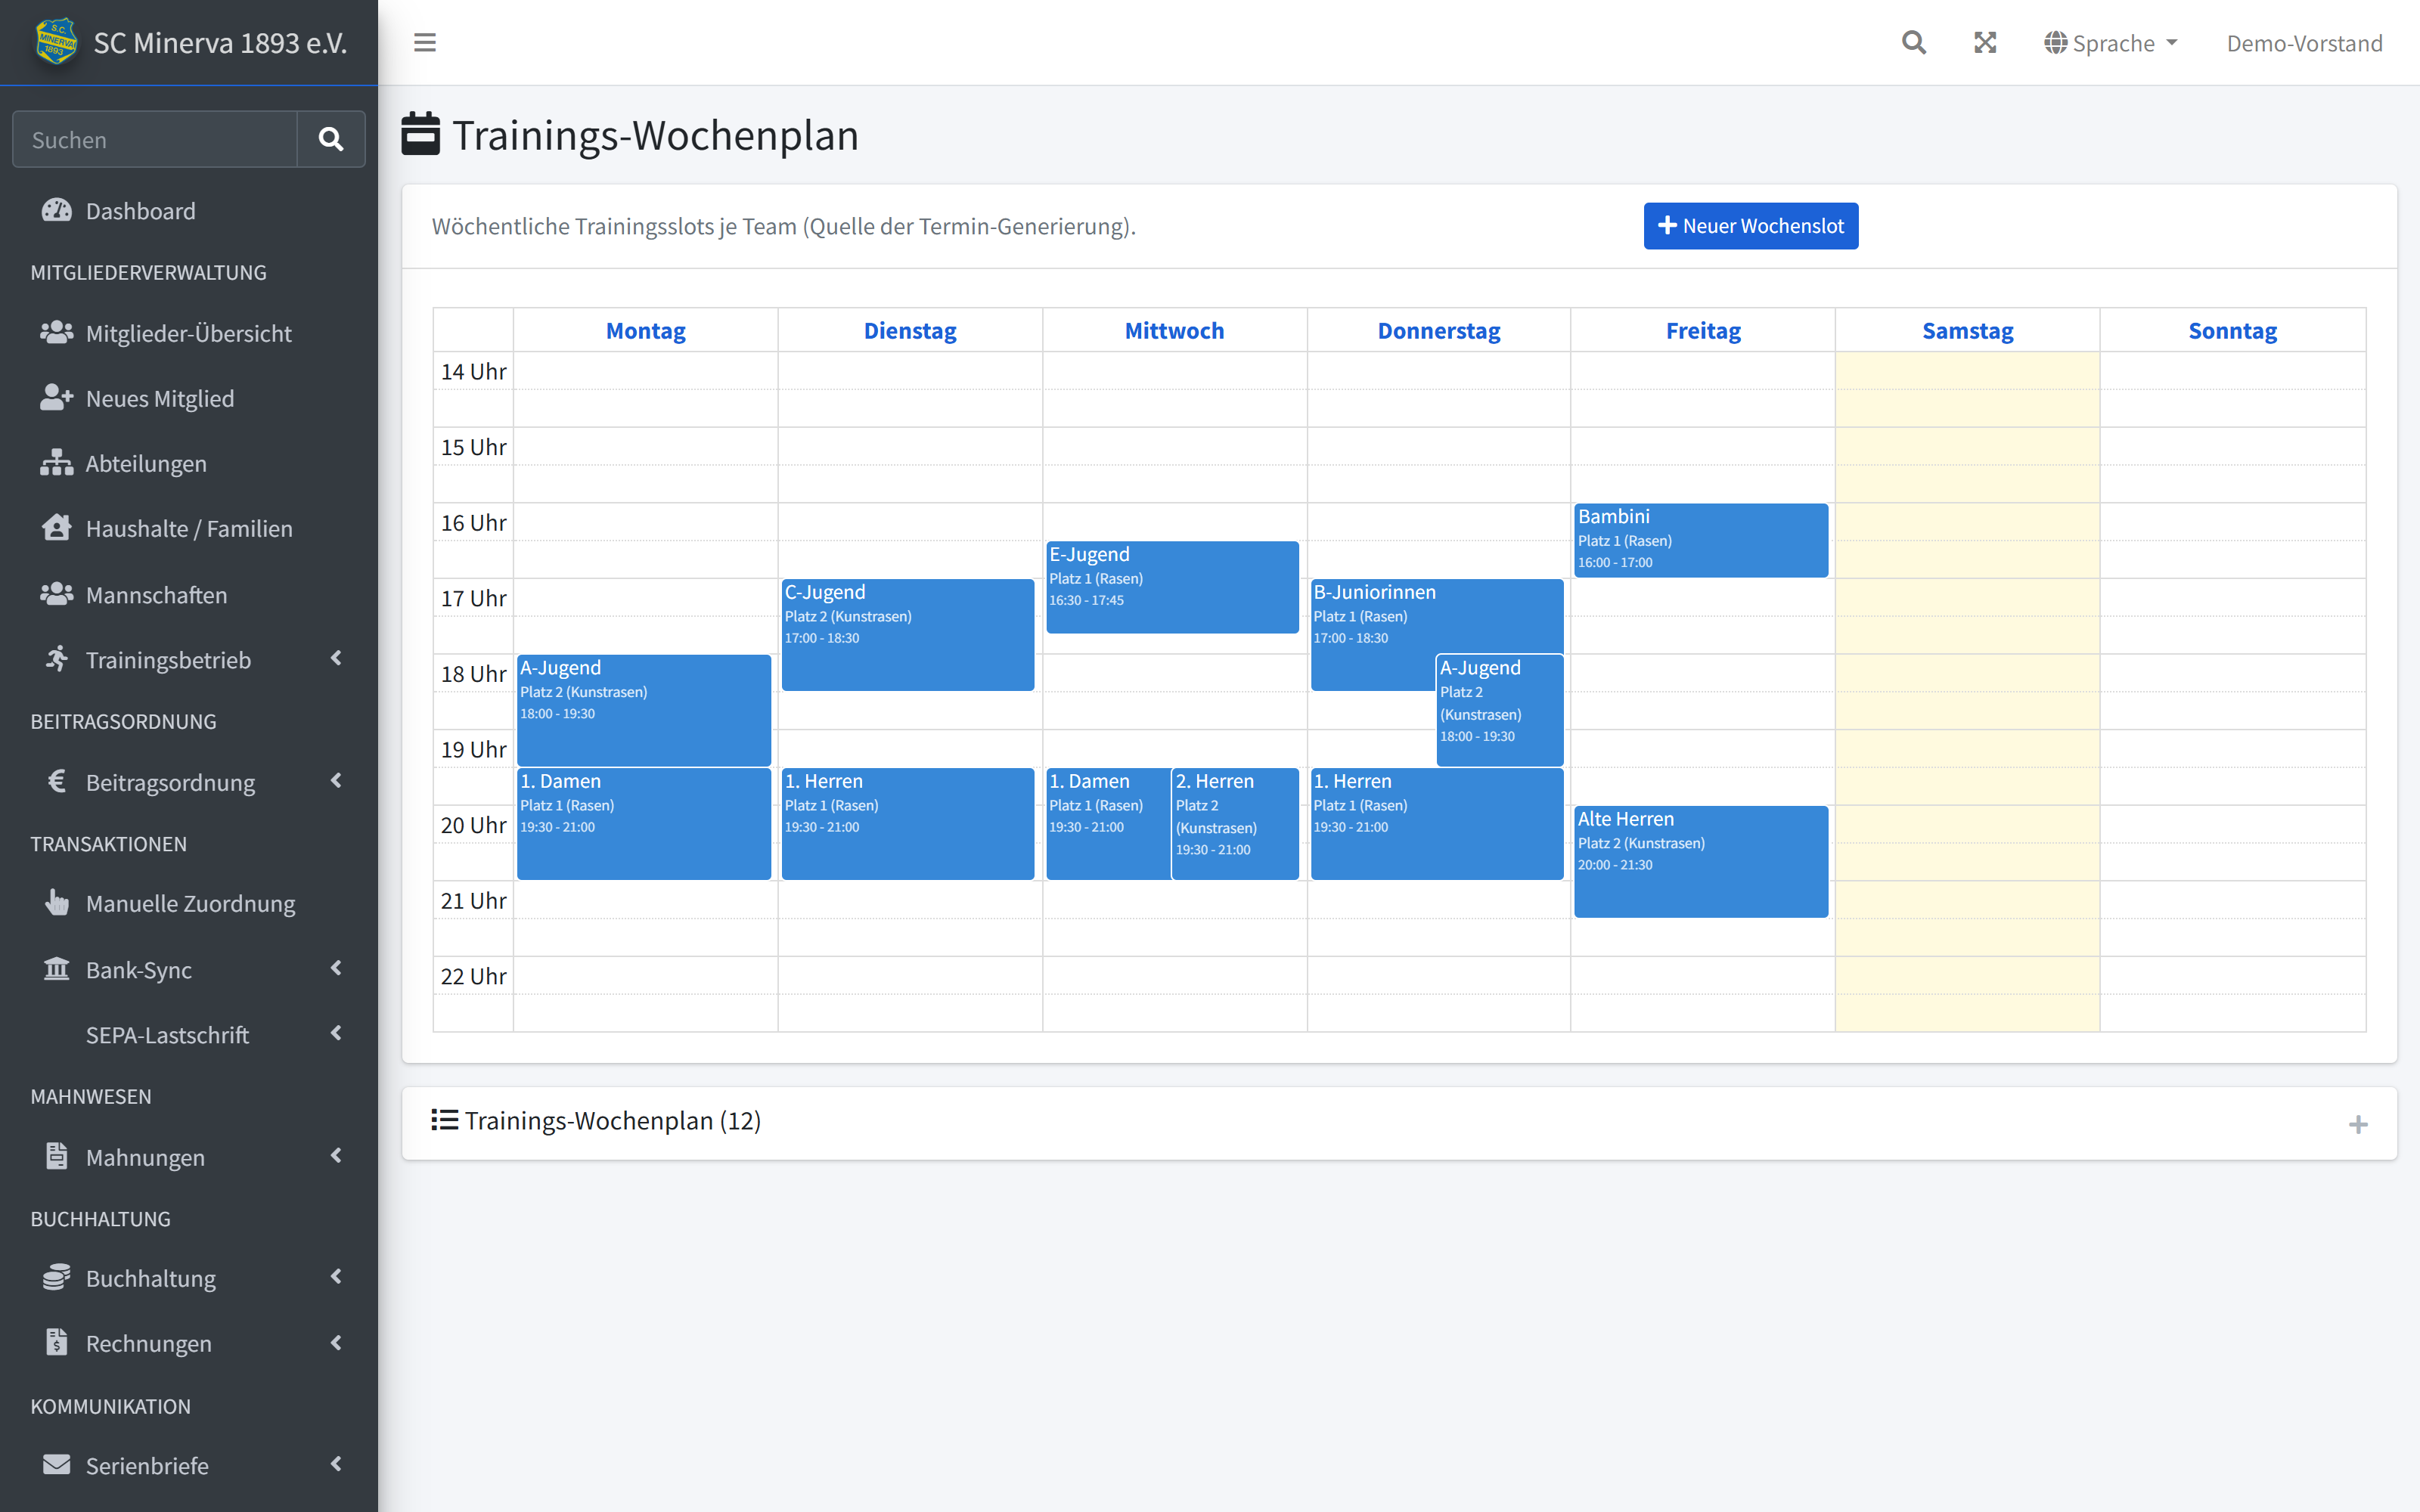Click the Buchhaltung coins icon
The image size is (2420, 1512).
coord(57,1277)
